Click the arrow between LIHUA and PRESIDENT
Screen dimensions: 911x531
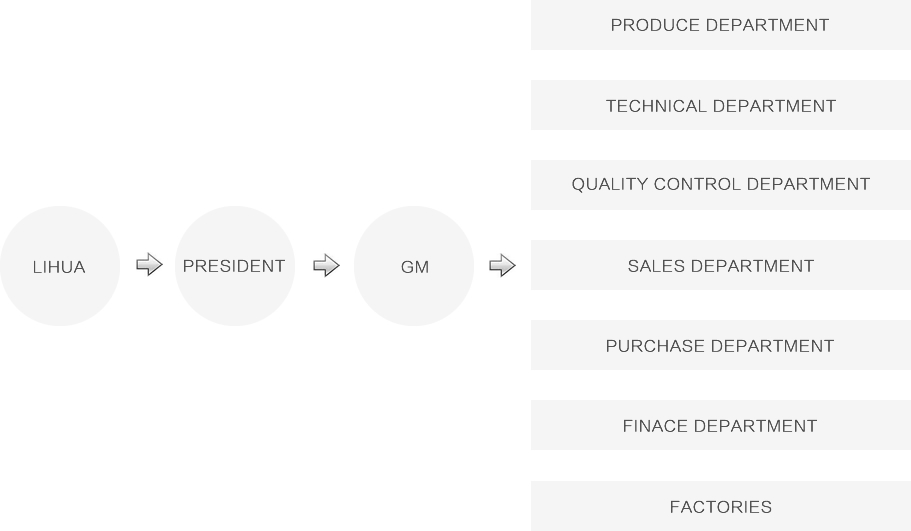click(x=149, y=265)
